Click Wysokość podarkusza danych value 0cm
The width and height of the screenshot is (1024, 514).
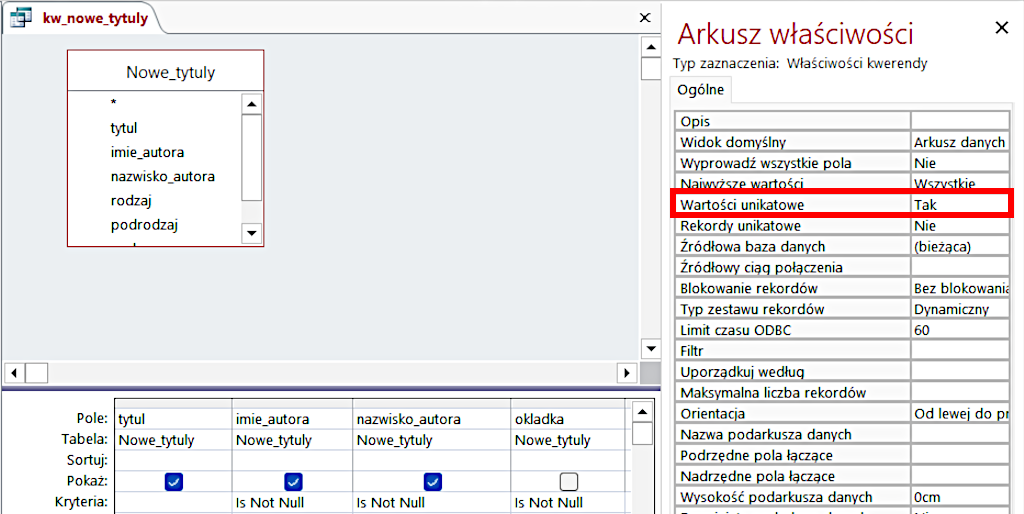tap(961, 498)
